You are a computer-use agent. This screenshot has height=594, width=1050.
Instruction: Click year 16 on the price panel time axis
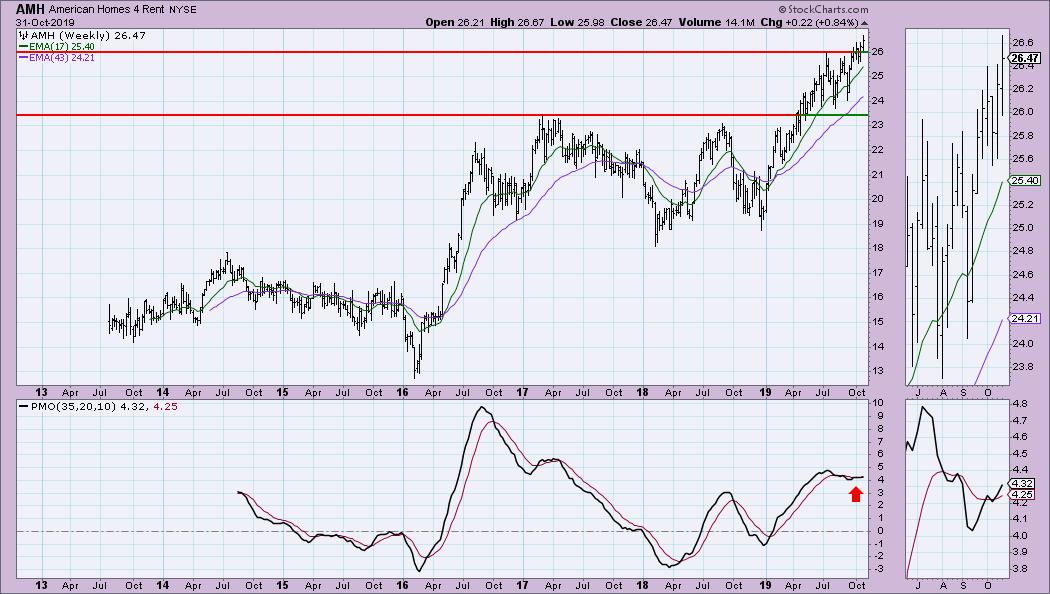point(402,392)
